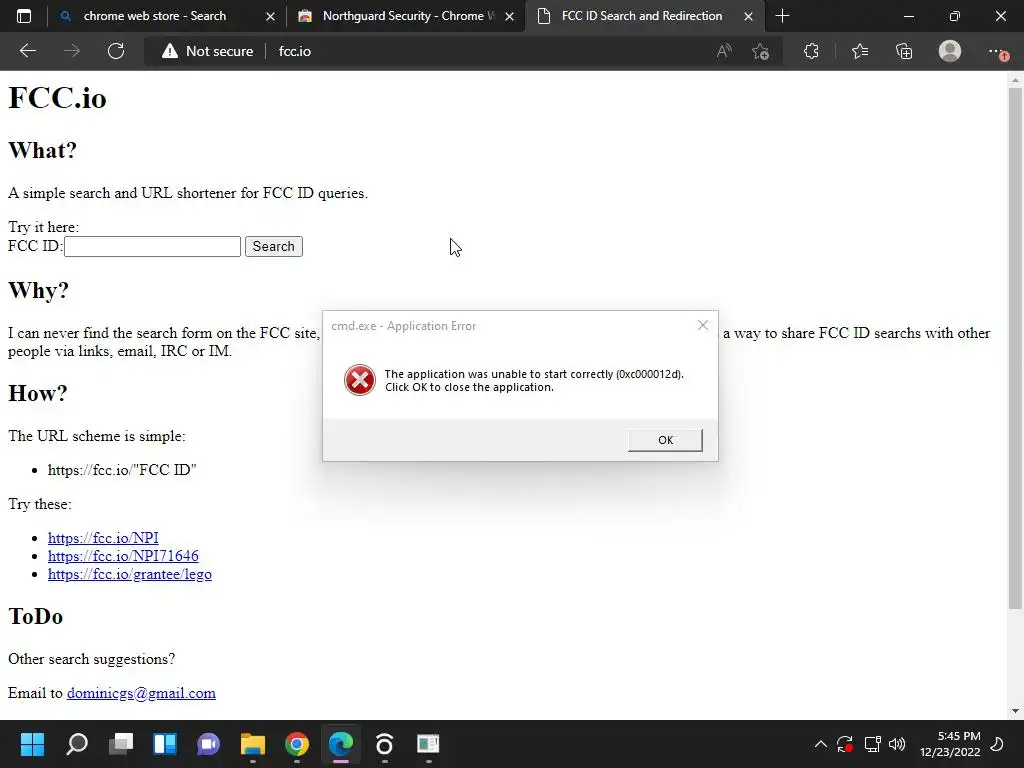The height and width of the screenshot is (768, 1024).
Task: Open the https://fcc.io/NPI link
Action: [x=103, y=537]
